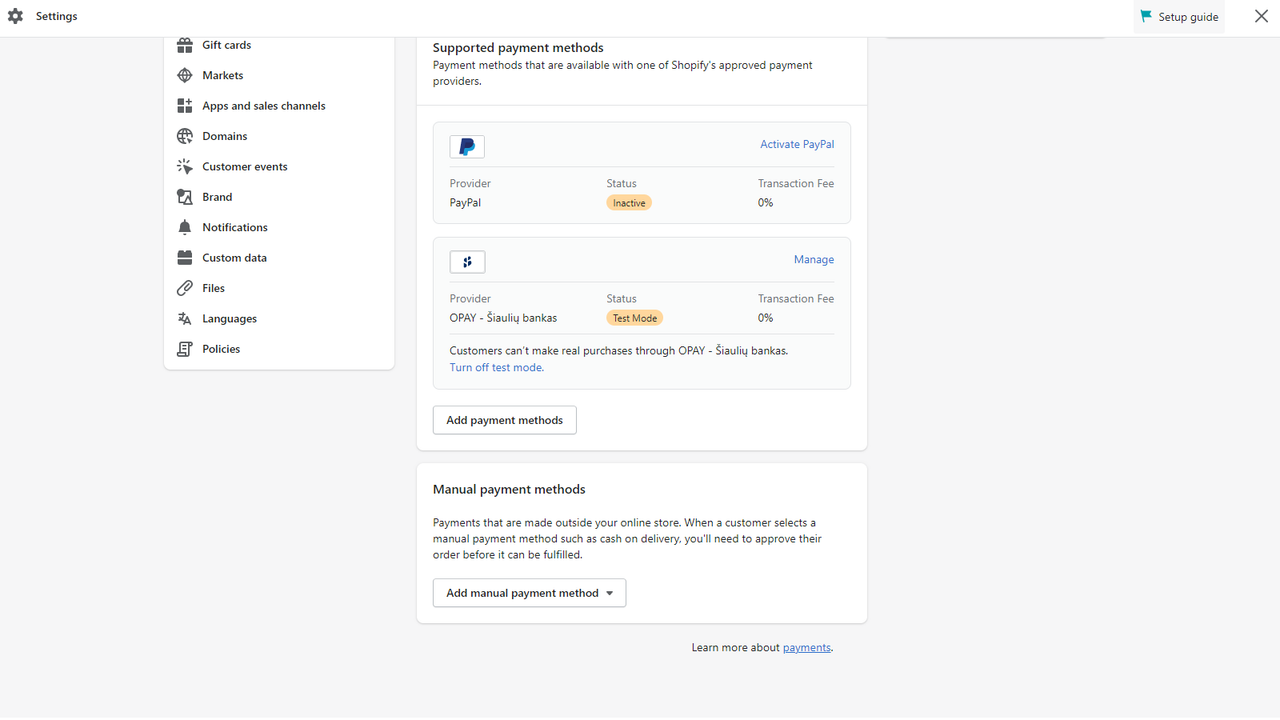Click the Markets globe icon
Viewport: 1280px width, 720px height.
185,75
